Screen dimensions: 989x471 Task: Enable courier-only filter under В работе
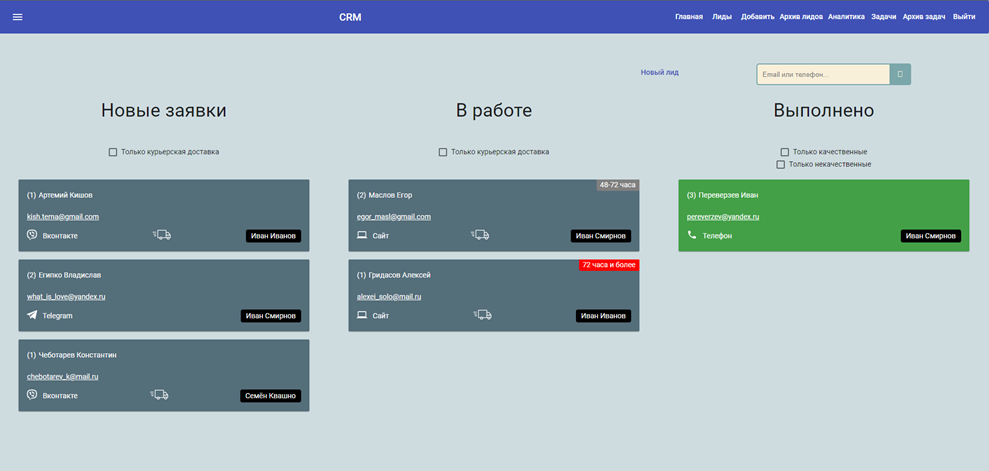tap(443, 152)
